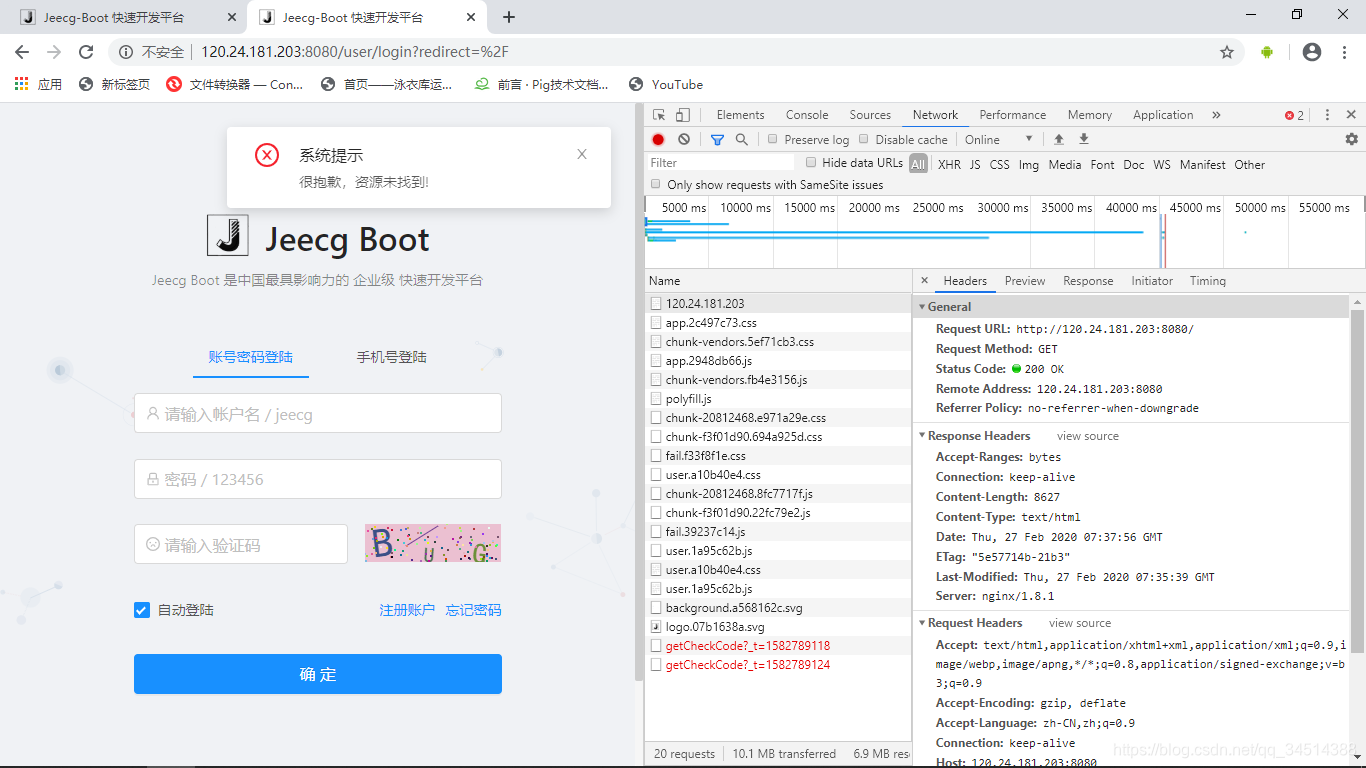Click the apps bookmark shortcut
Image resolution: width=1366 pixels, height=768 pixels.
[x=38, y=85]
